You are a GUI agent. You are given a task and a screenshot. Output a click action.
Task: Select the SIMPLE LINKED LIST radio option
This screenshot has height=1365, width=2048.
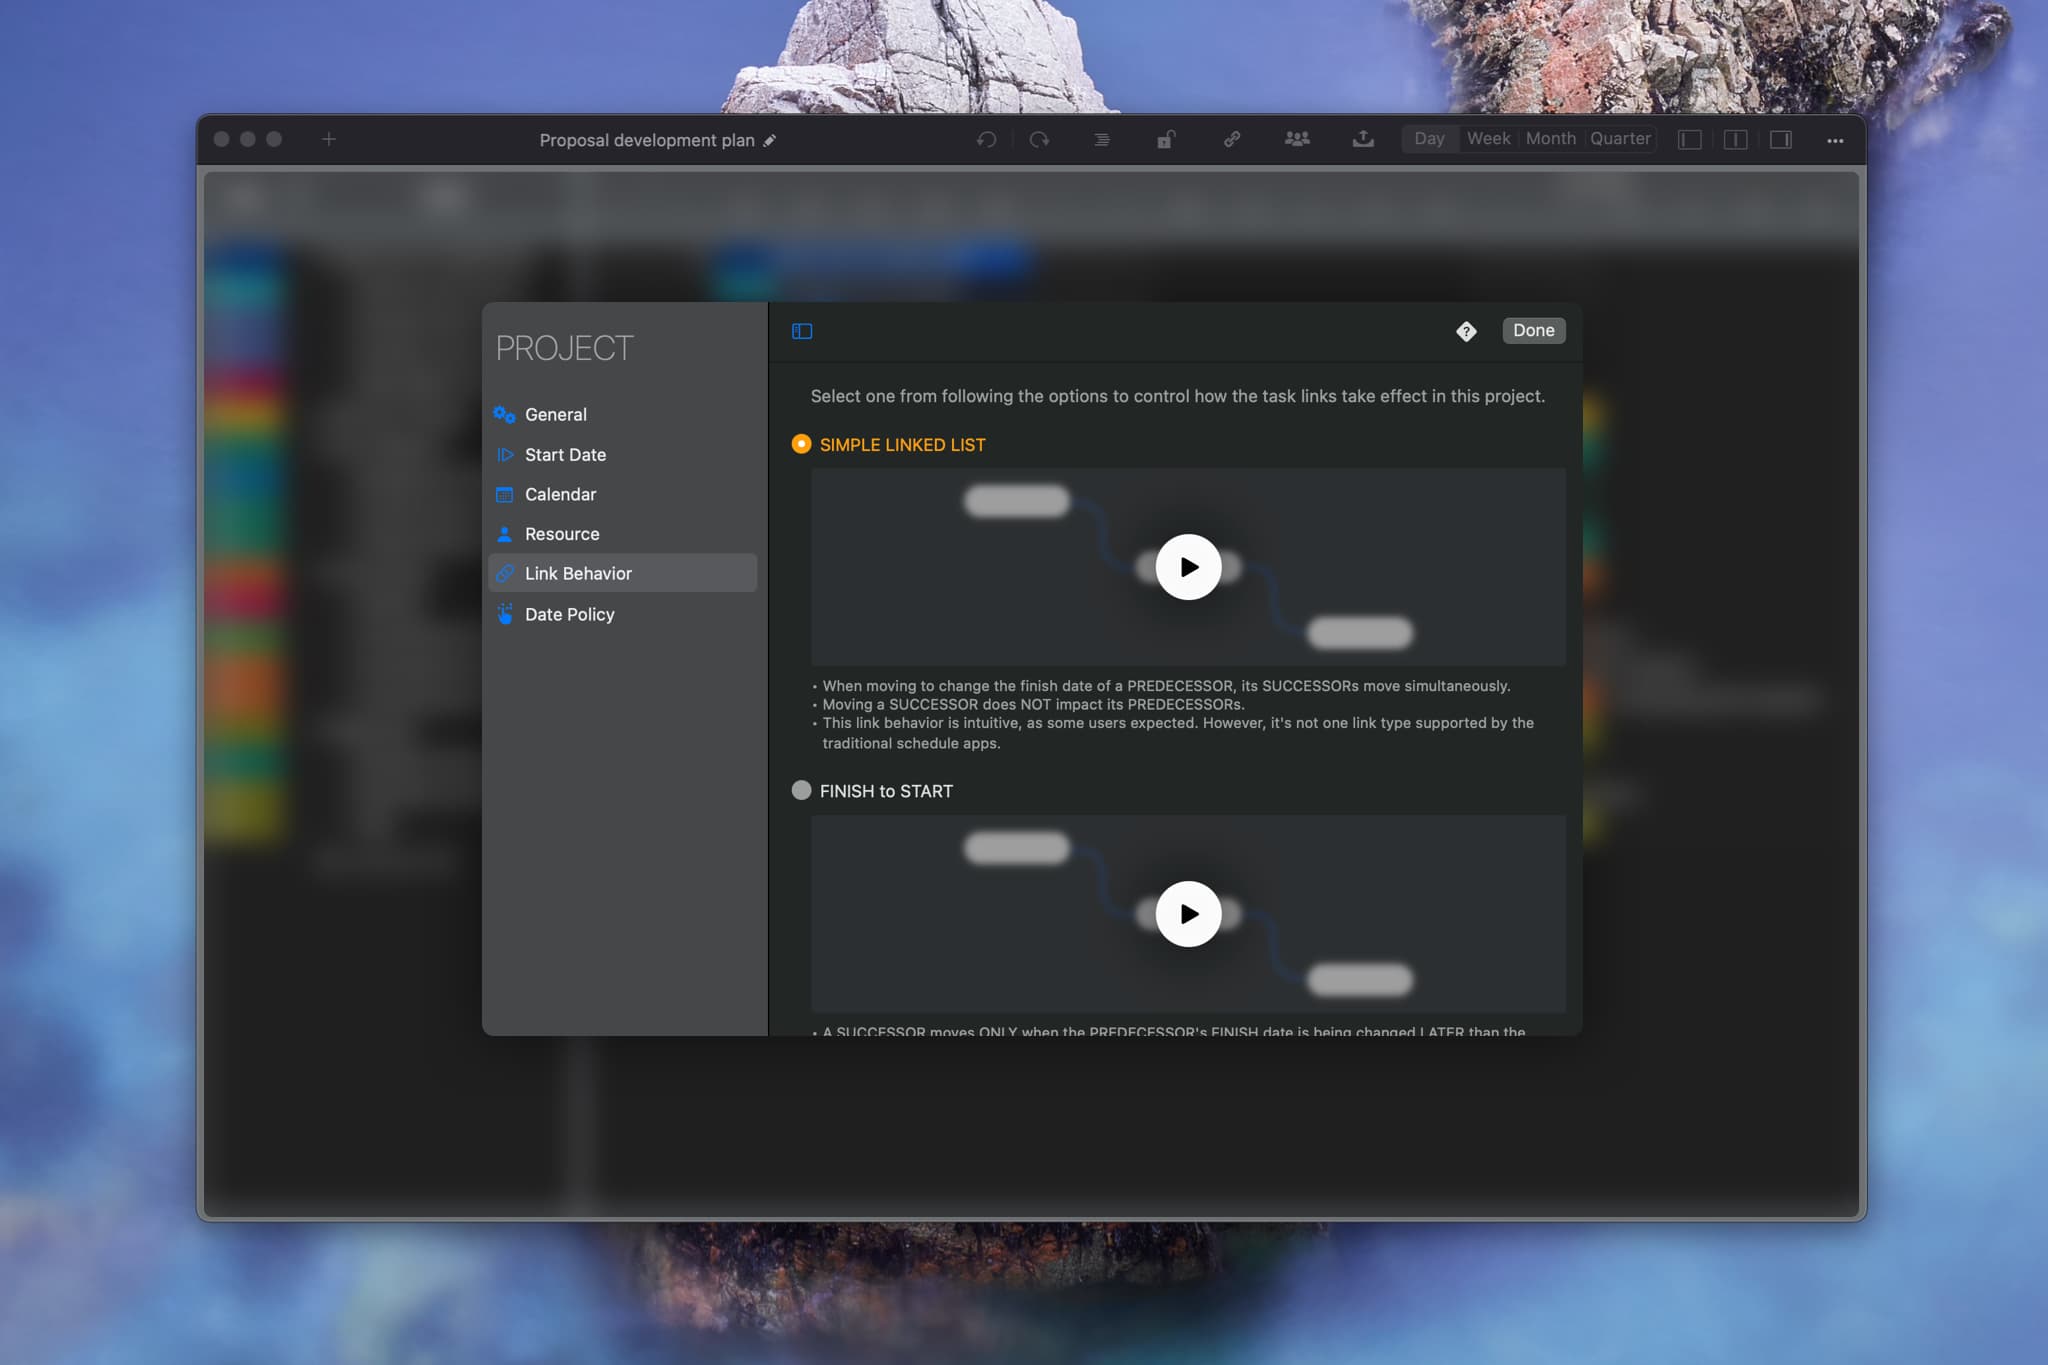tap(801, 444)
